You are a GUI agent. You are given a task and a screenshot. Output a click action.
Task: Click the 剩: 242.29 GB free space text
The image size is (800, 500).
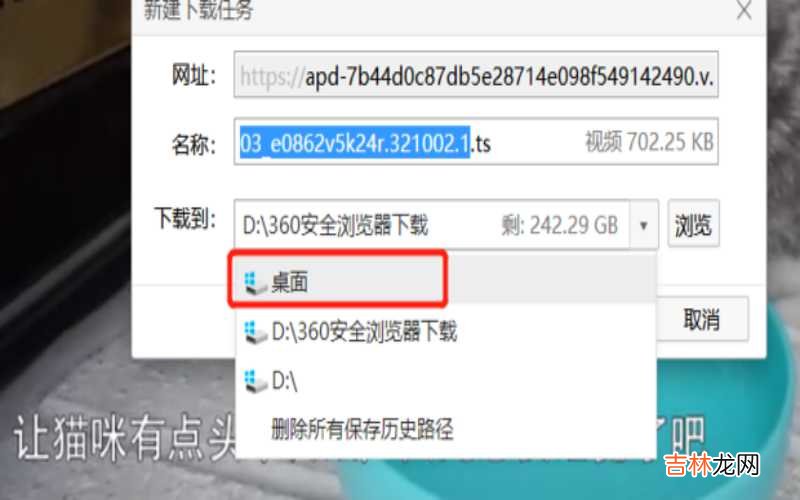click(560, 225)
